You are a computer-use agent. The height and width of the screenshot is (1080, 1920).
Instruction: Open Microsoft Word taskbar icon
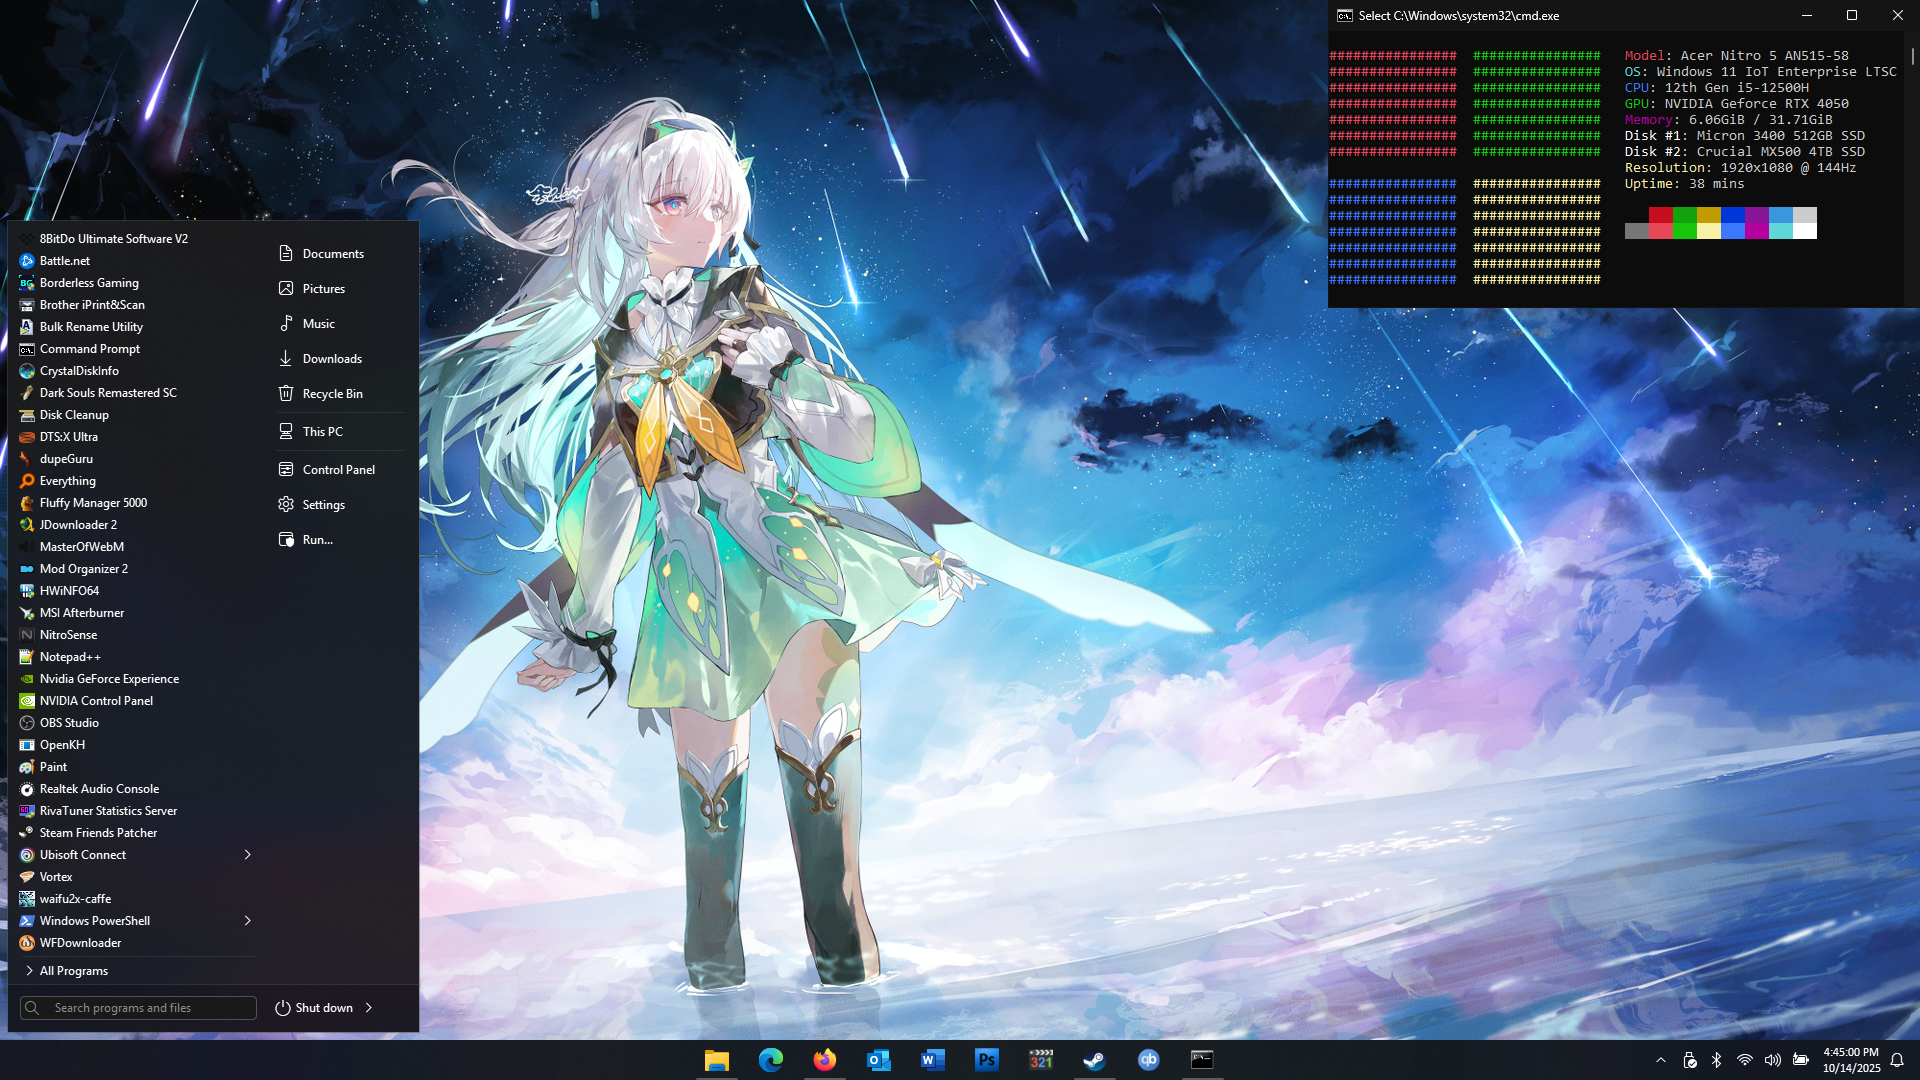(x=932, y=1060)
